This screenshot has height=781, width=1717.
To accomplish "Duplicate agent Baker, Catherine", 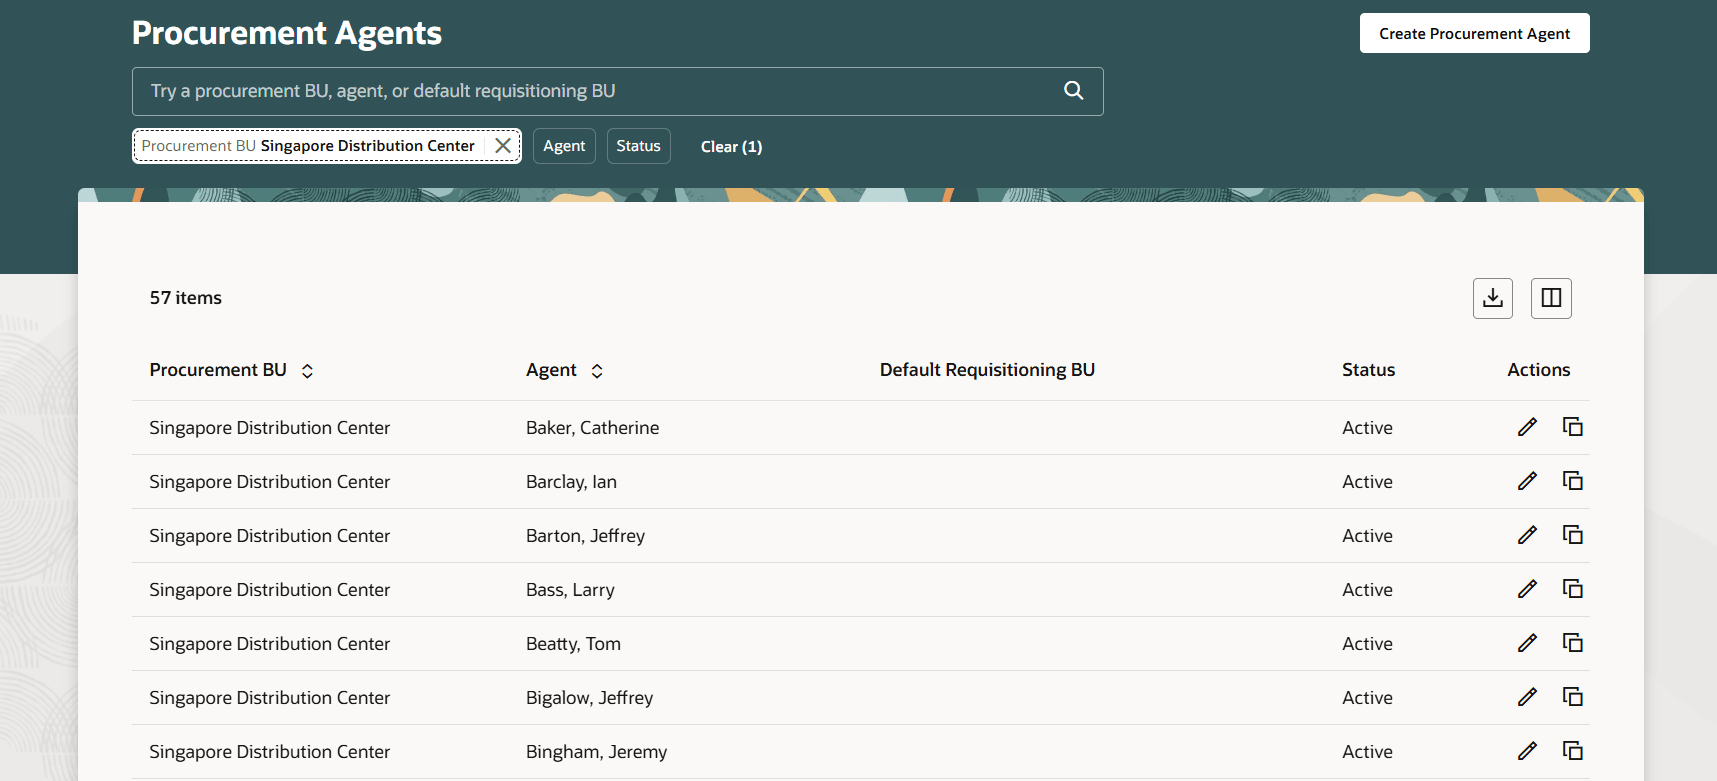I will click(x=1572, y=427).
